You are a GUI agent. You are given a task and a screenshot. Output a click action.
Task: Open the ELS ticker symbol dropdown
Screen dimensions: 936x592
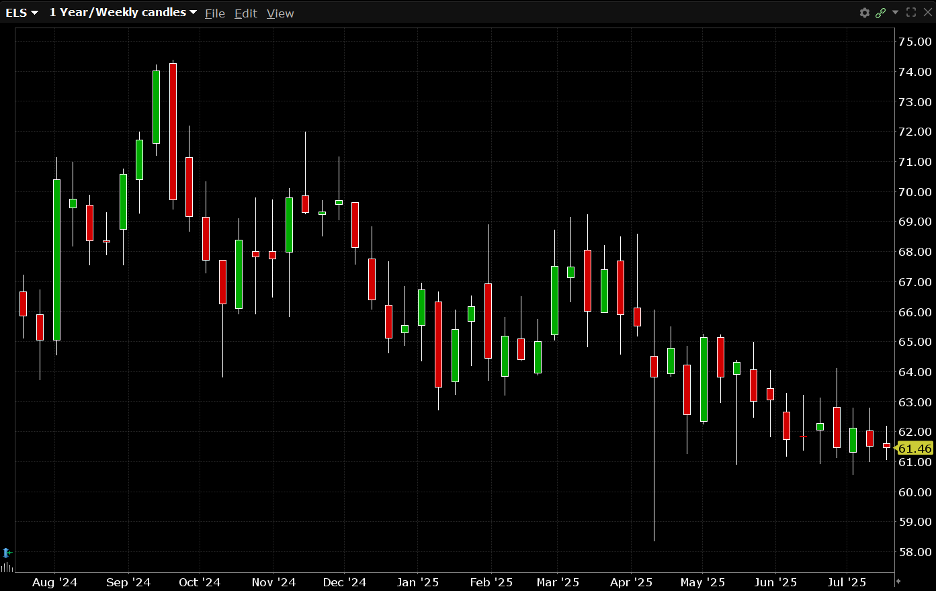click(x=22, y=13)
